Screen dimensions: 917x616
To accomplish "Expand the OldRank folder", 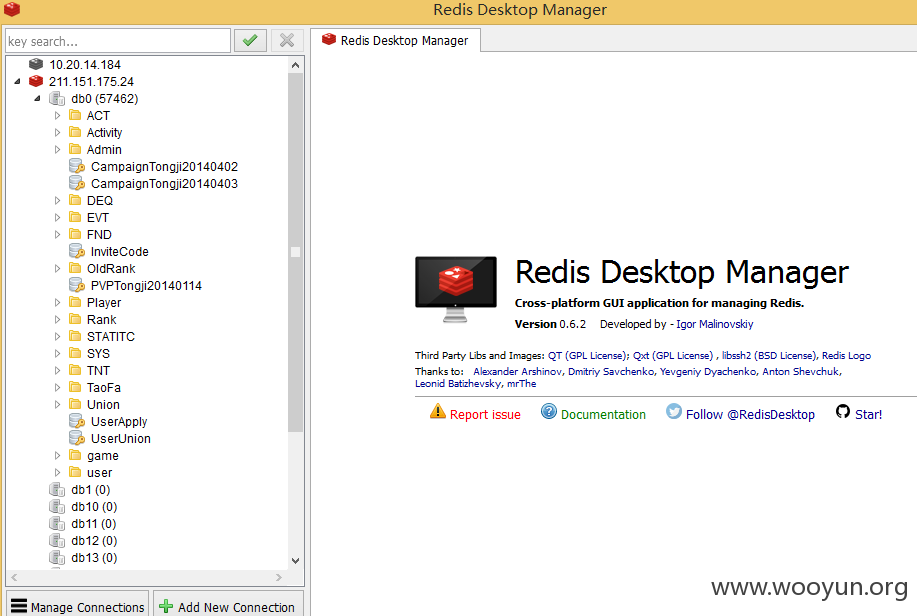I will [x=57, y=268].
